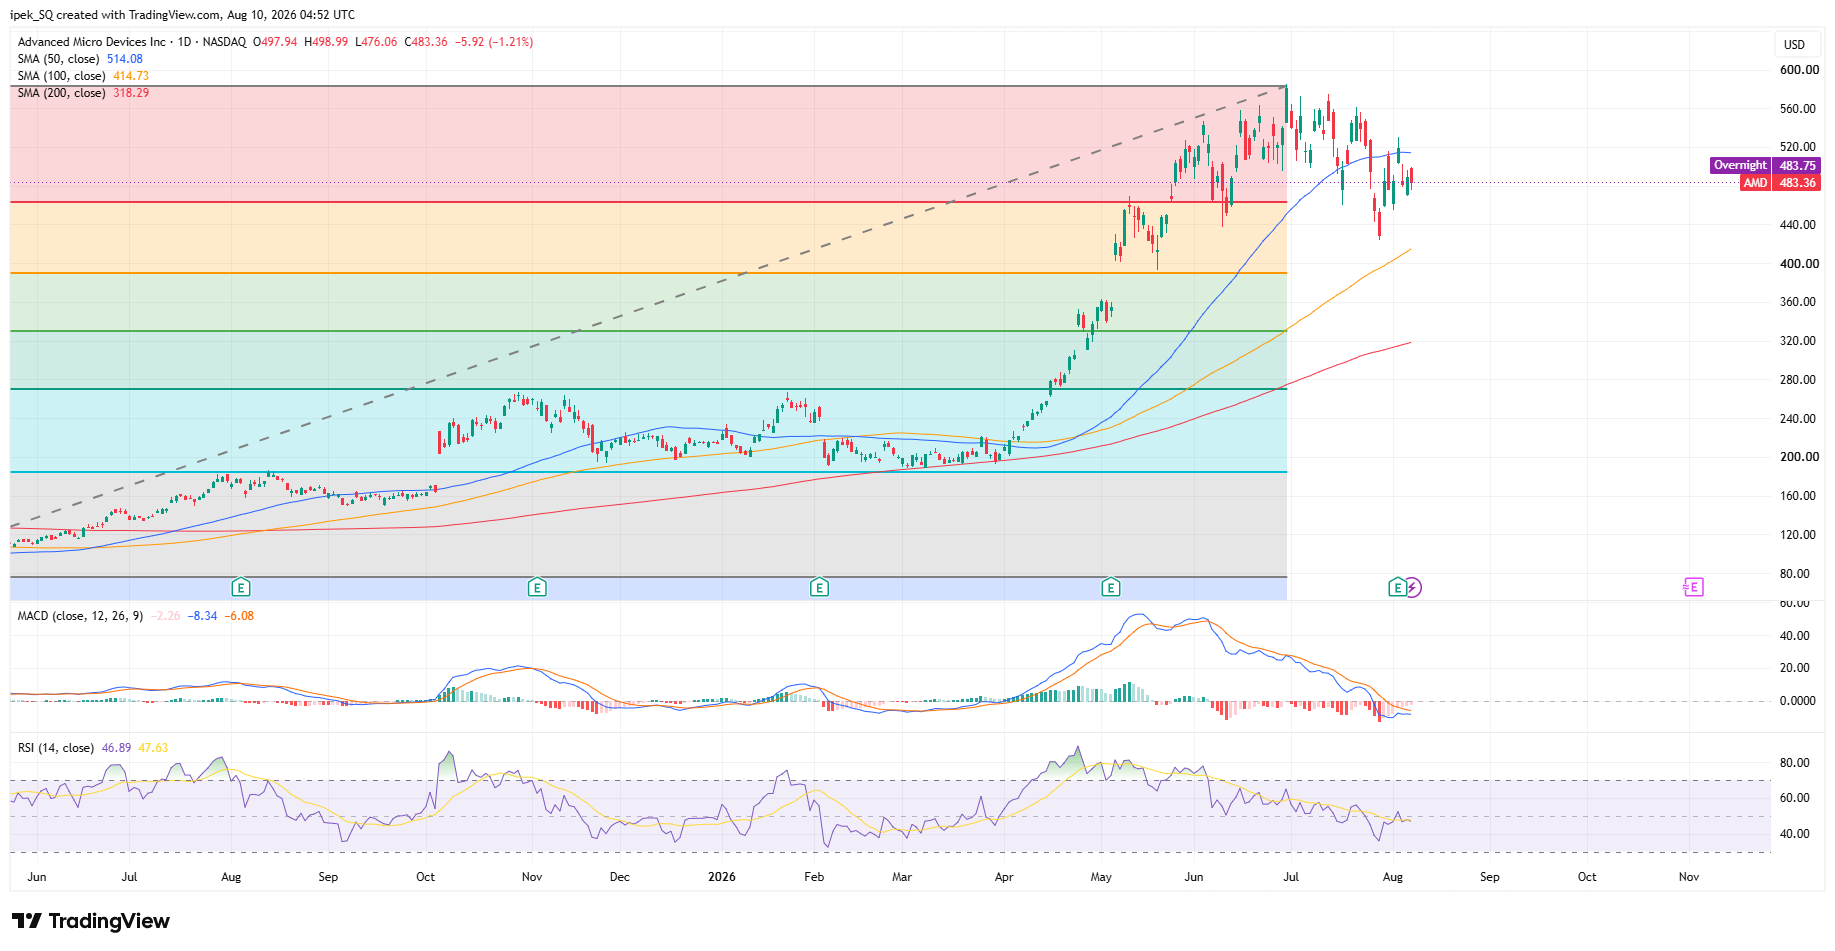
Task: Click the "20.00" MACD axis label
Action: coord(1795,668)
